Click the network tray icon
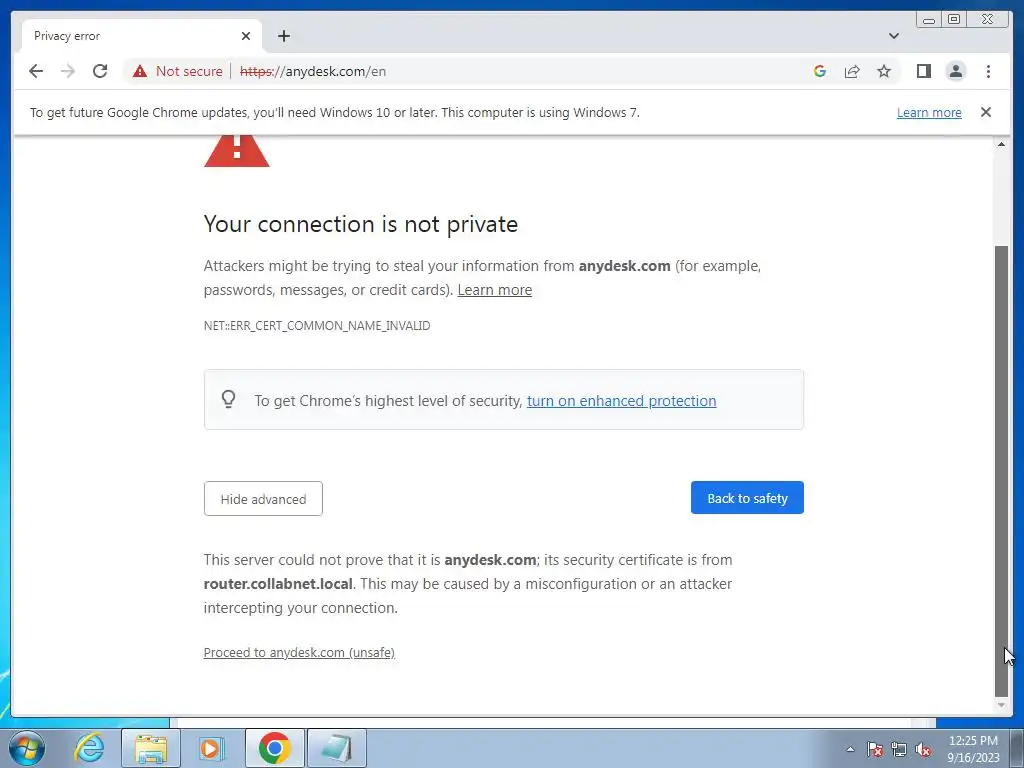1024x768 pixels. click(899, 750)
